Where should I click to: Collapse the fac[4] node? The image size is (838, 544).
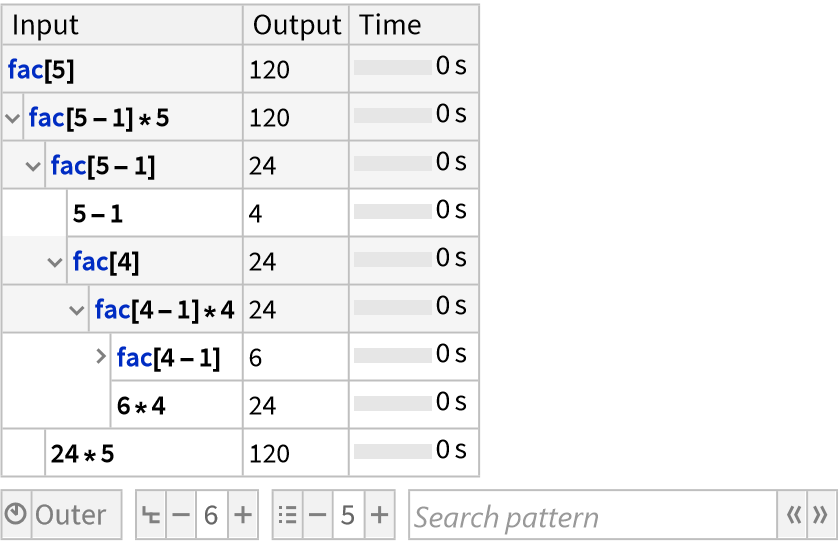56,262
